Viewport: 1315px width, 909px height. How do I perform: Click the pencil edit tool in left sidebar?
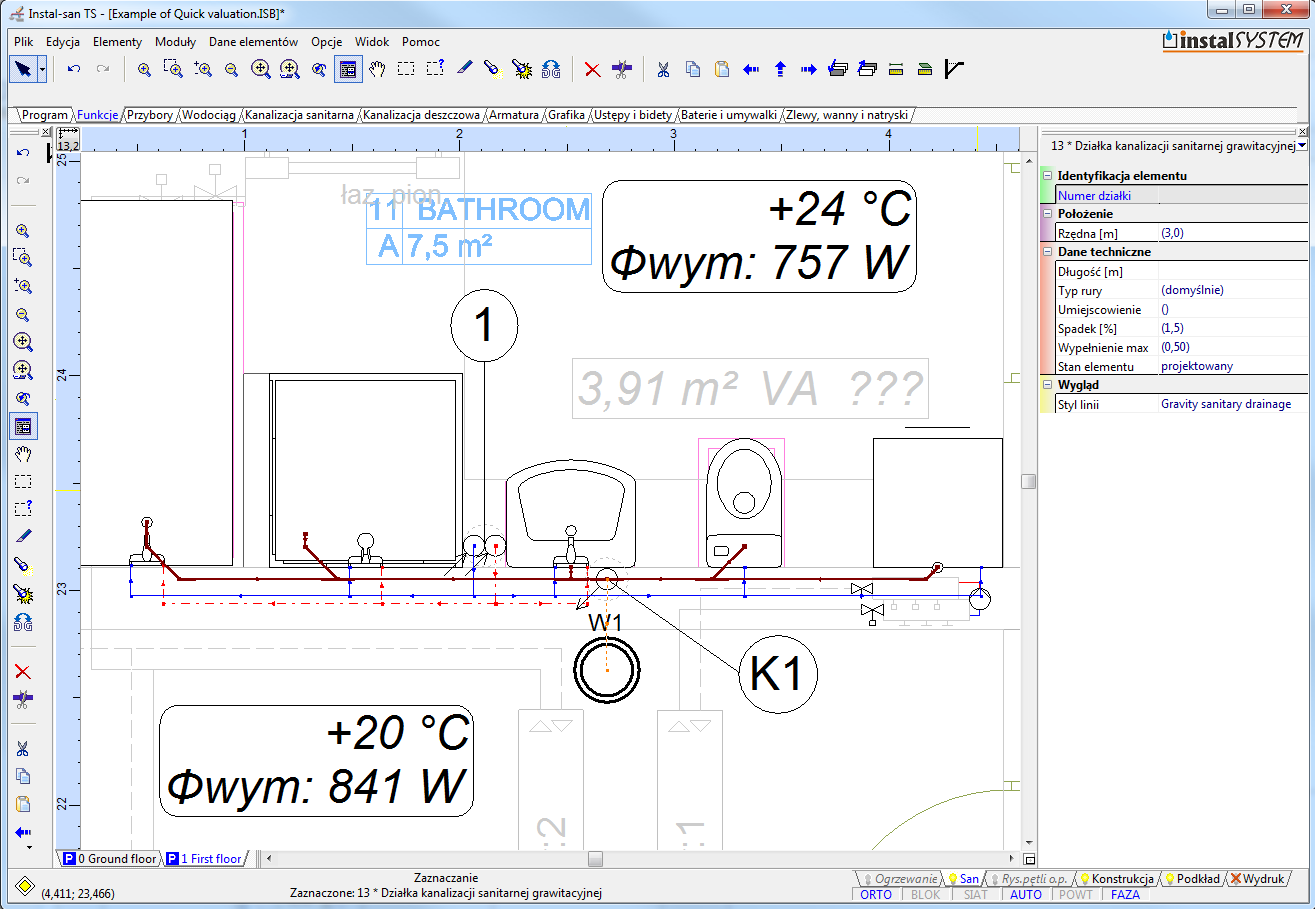22,536
